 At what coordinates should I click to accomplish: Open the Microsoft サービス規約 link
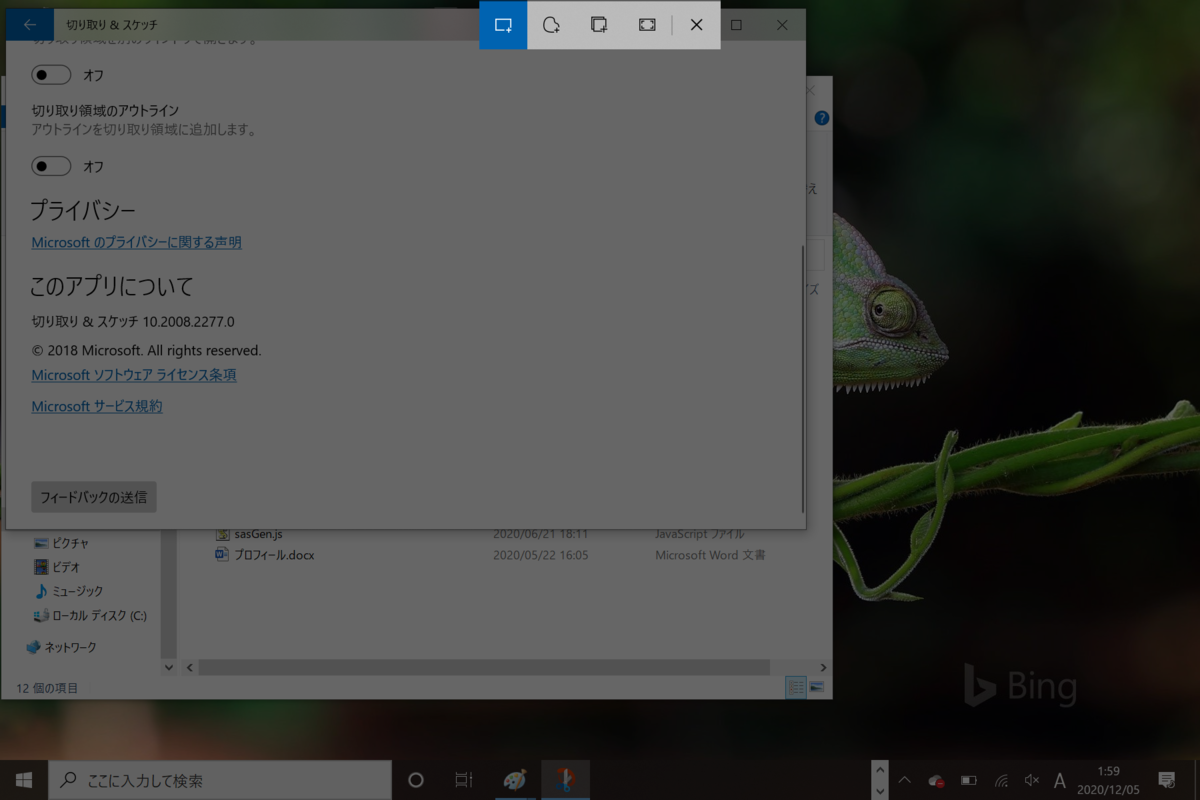97,406
